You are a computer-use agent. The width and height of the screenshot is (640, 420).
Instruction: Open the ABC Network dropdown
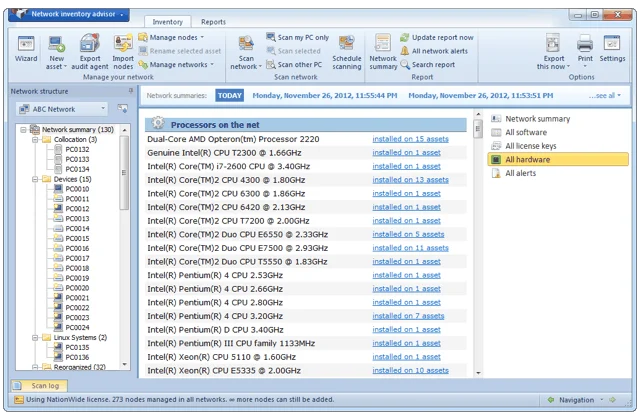tap(62, 109)
